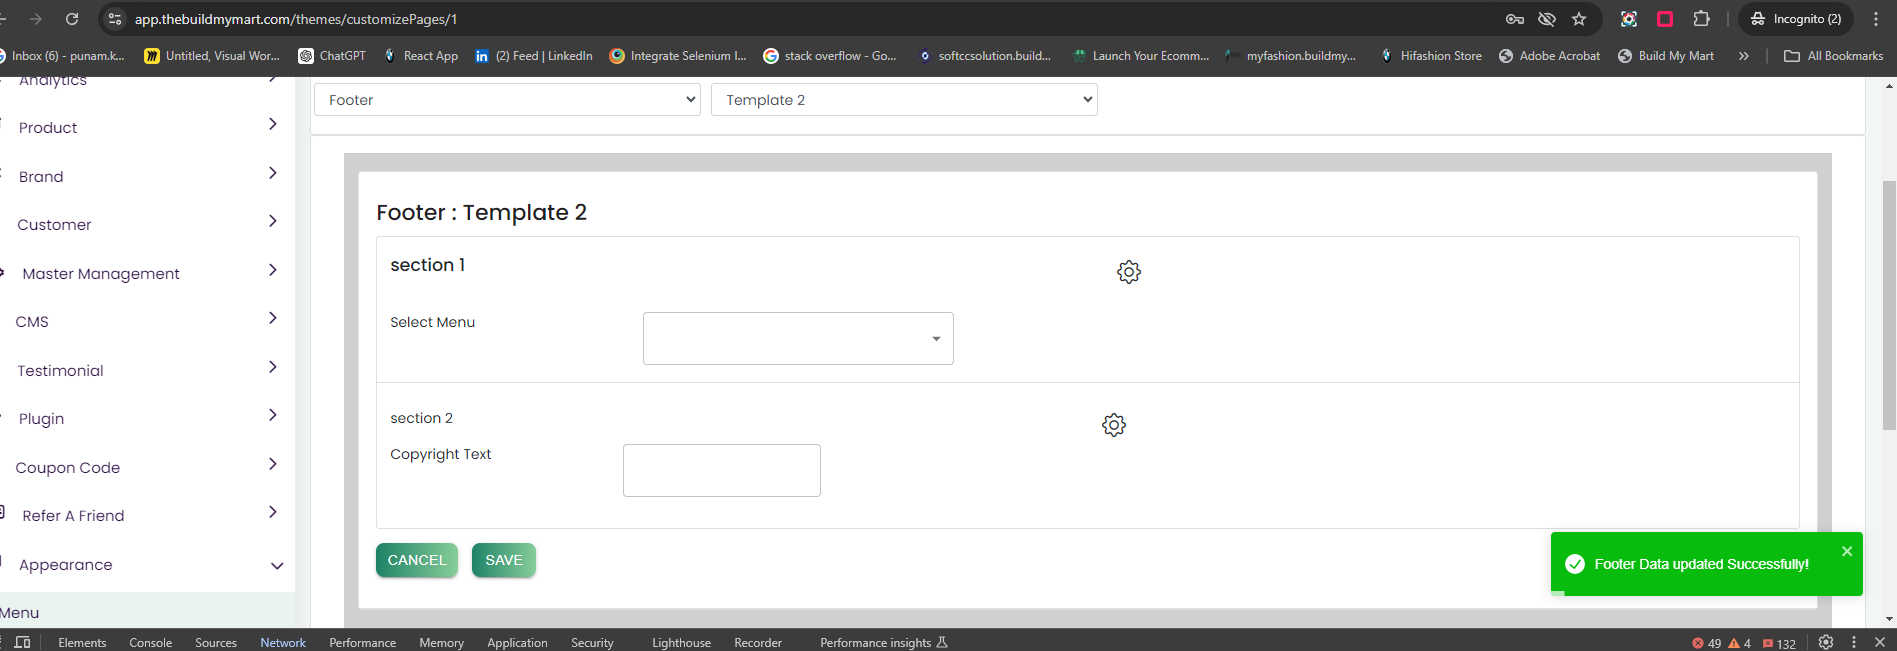Switch to DevTools Recorder tab

[758, 643]
